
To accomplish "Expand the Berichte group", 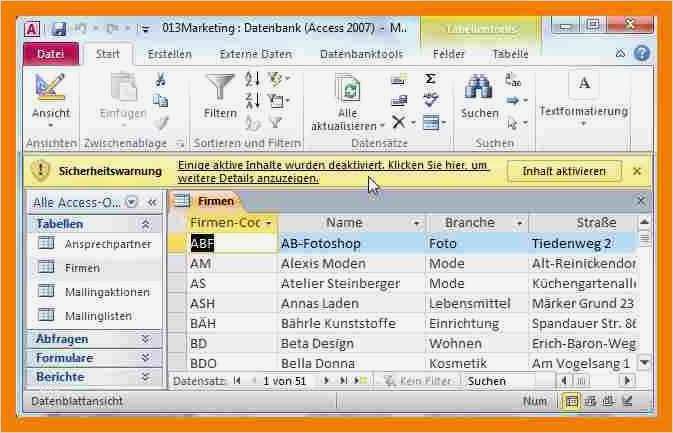I will click(146, 377).
